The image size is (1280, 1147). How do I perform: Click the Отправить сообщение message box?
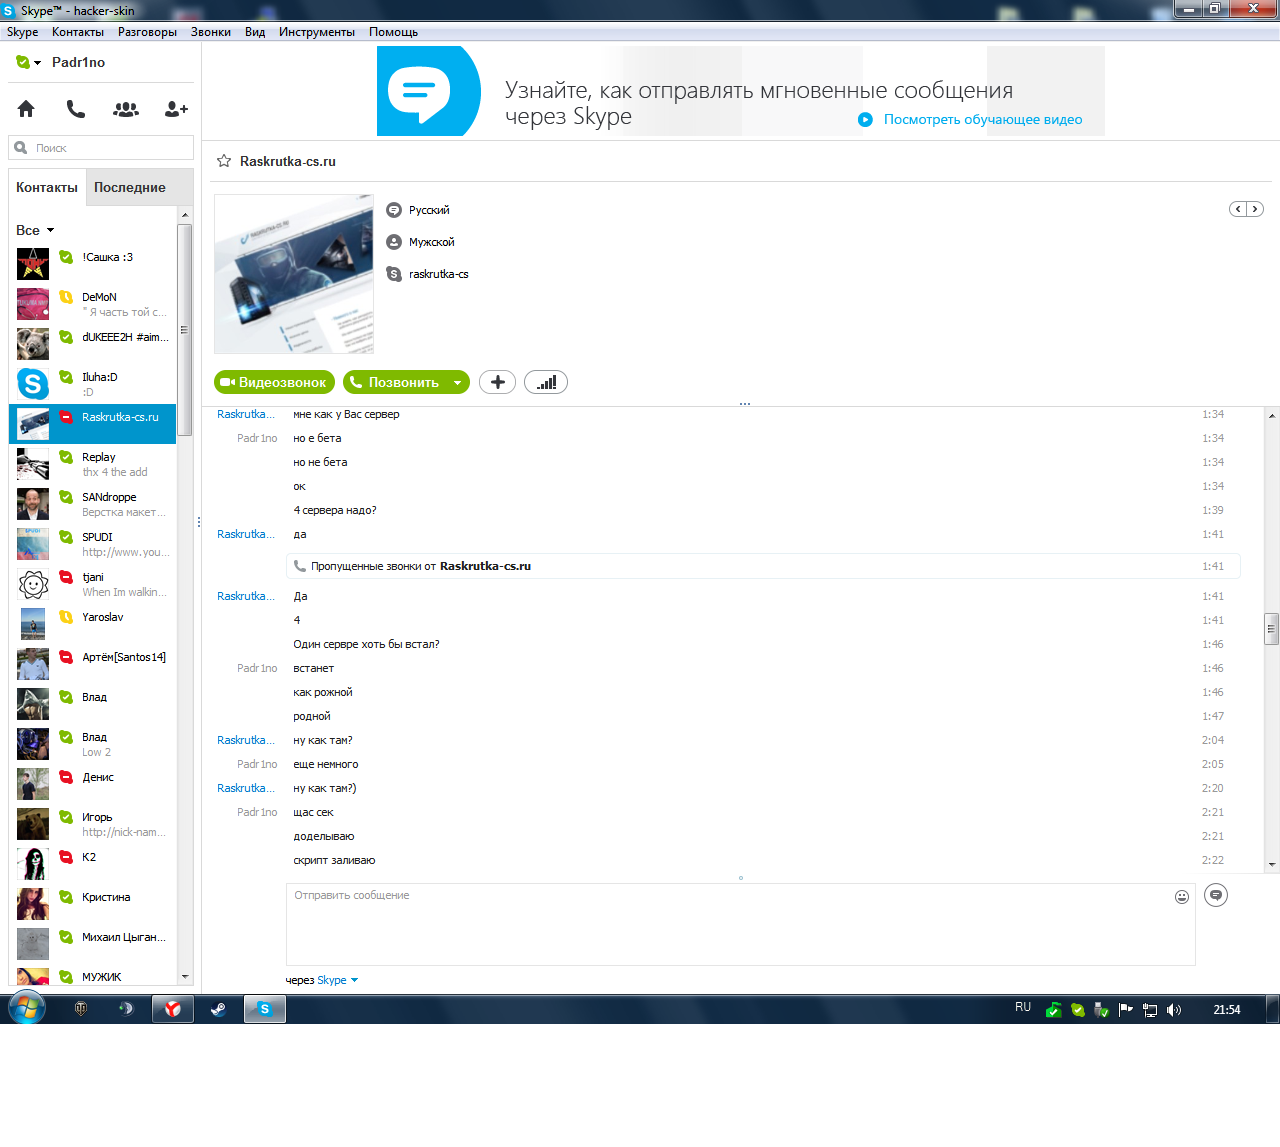(x=741, y=924)
